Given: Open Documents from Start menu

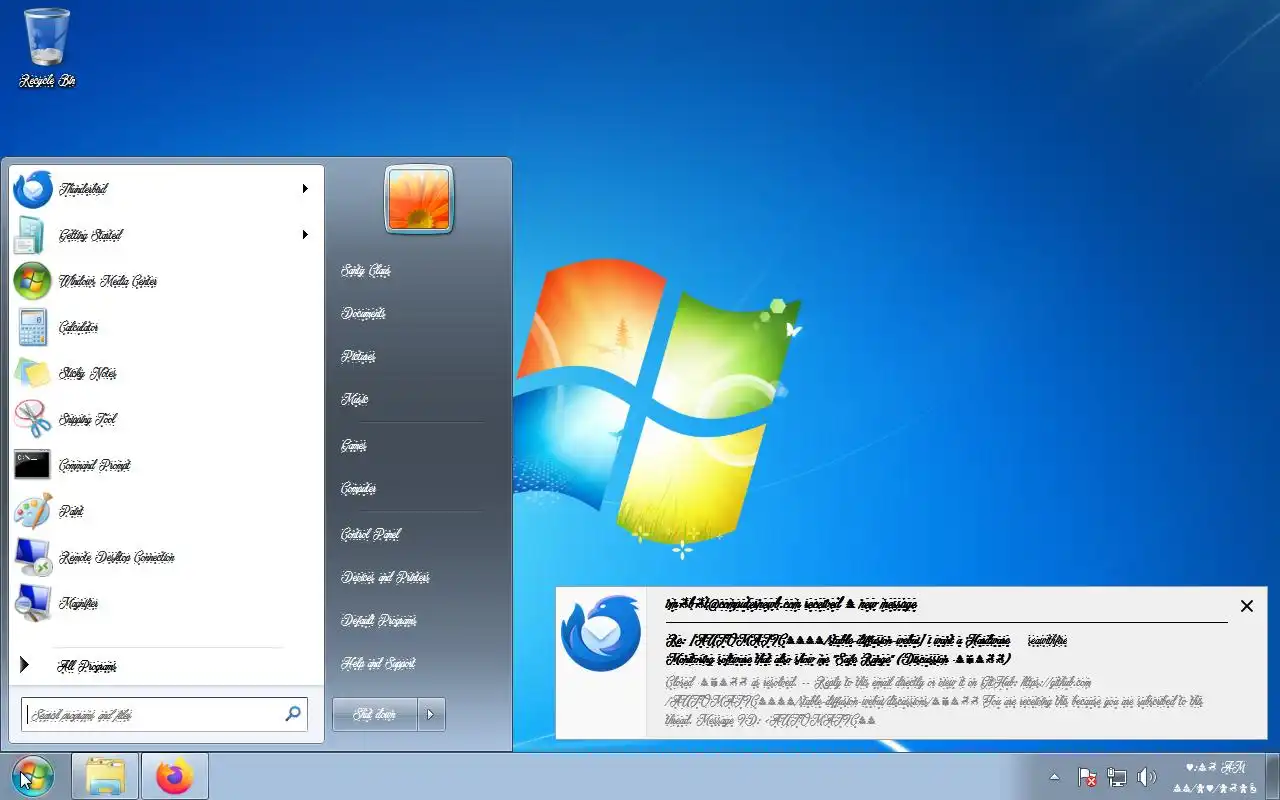Looking at the screenshot, I should coord(363,314).
